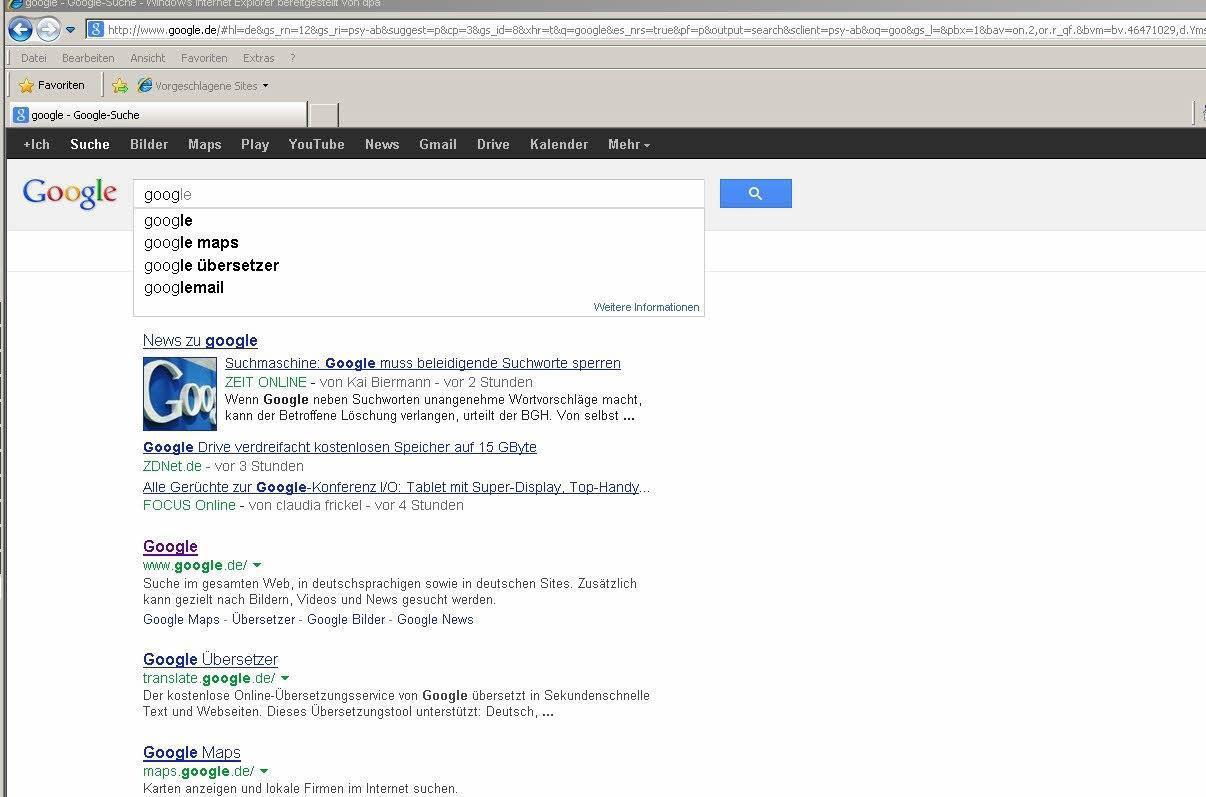
Task: Go to Play in Google bar
Action: point(255,144)
